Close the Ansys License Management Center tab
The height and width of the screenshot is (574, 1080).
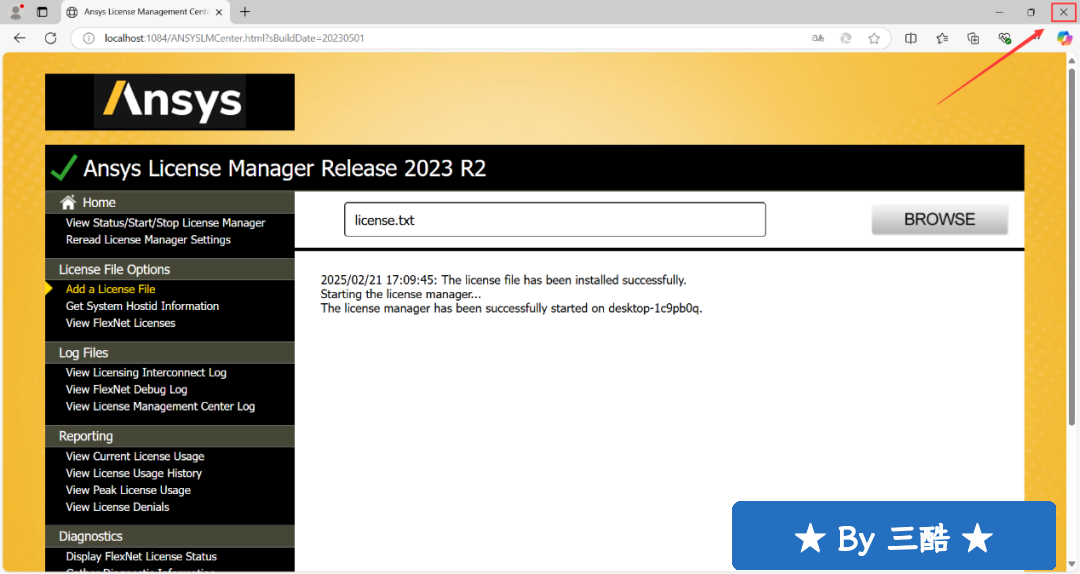point(219,12)
